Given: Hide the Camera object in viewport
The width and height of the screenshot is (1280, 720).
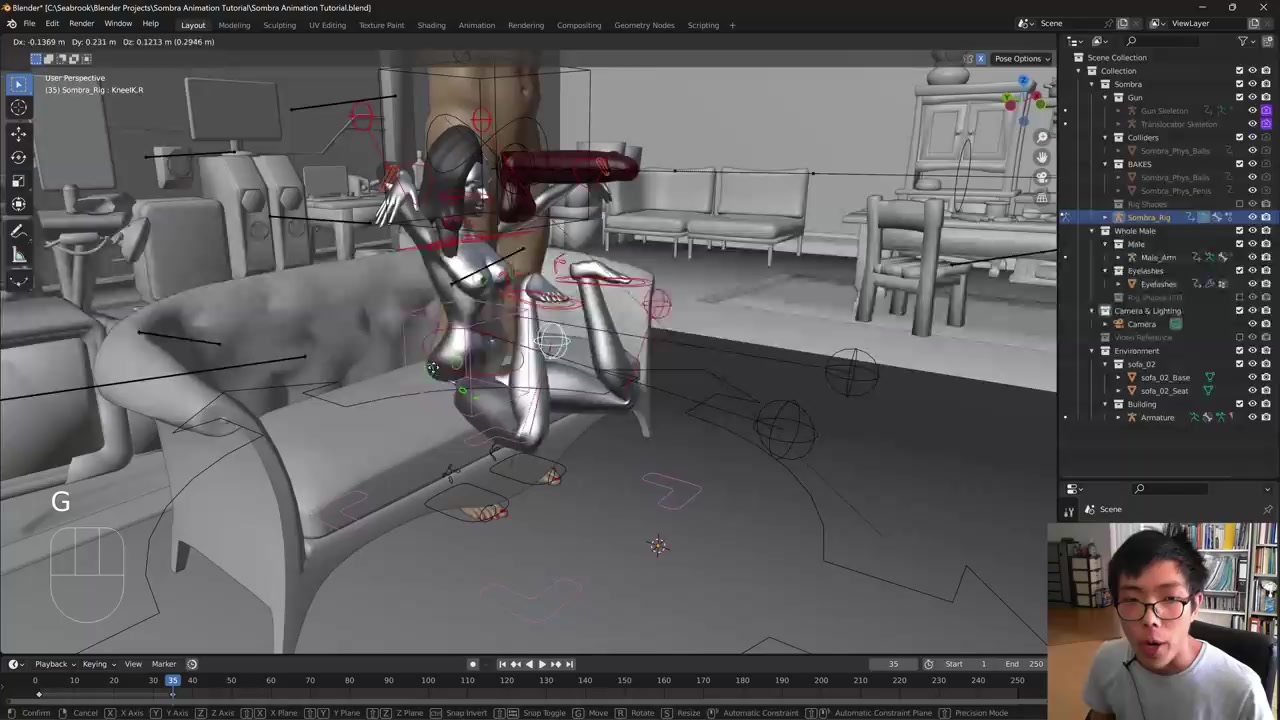Looking at the screenshot, I should [x=1252, y=324].
